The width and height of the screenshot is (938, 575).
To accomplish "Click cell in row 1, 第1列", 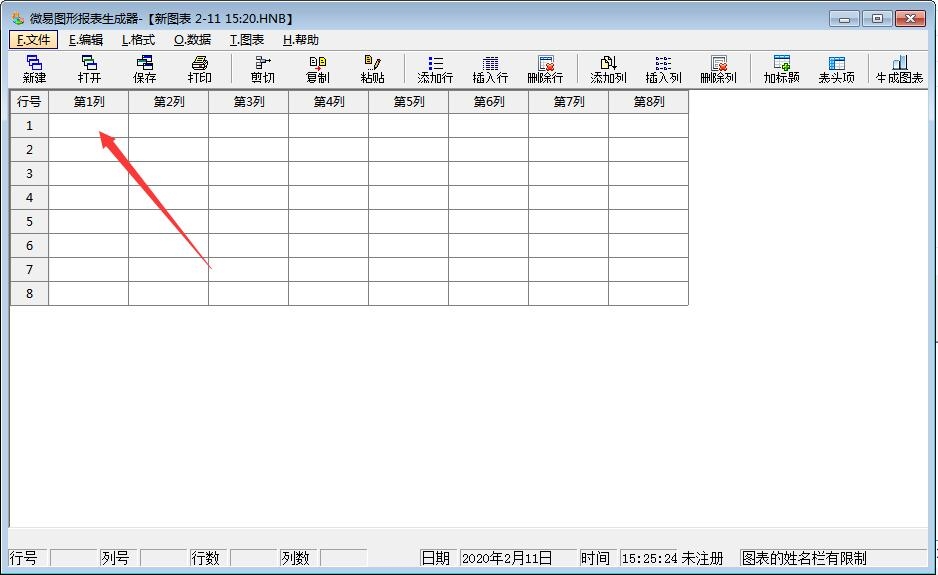I will [x=89, y=126].
